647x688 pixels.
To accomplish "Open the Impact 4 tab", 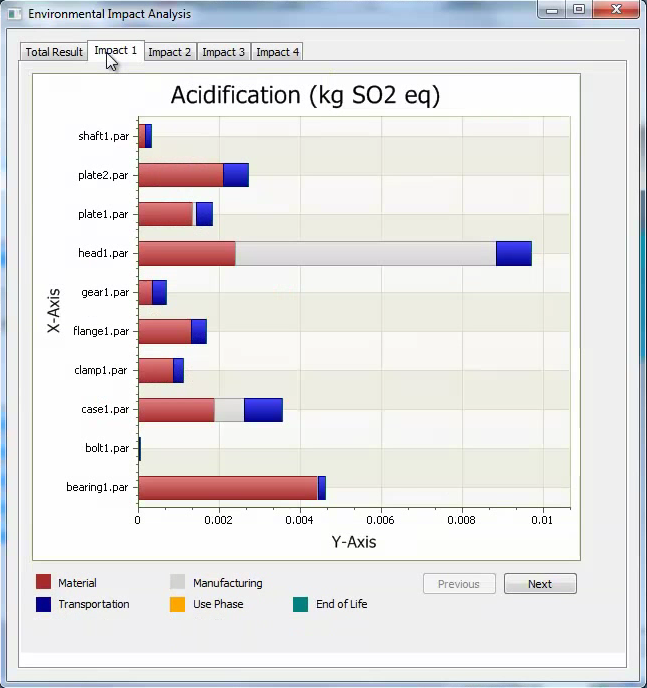I will point(277,52).
